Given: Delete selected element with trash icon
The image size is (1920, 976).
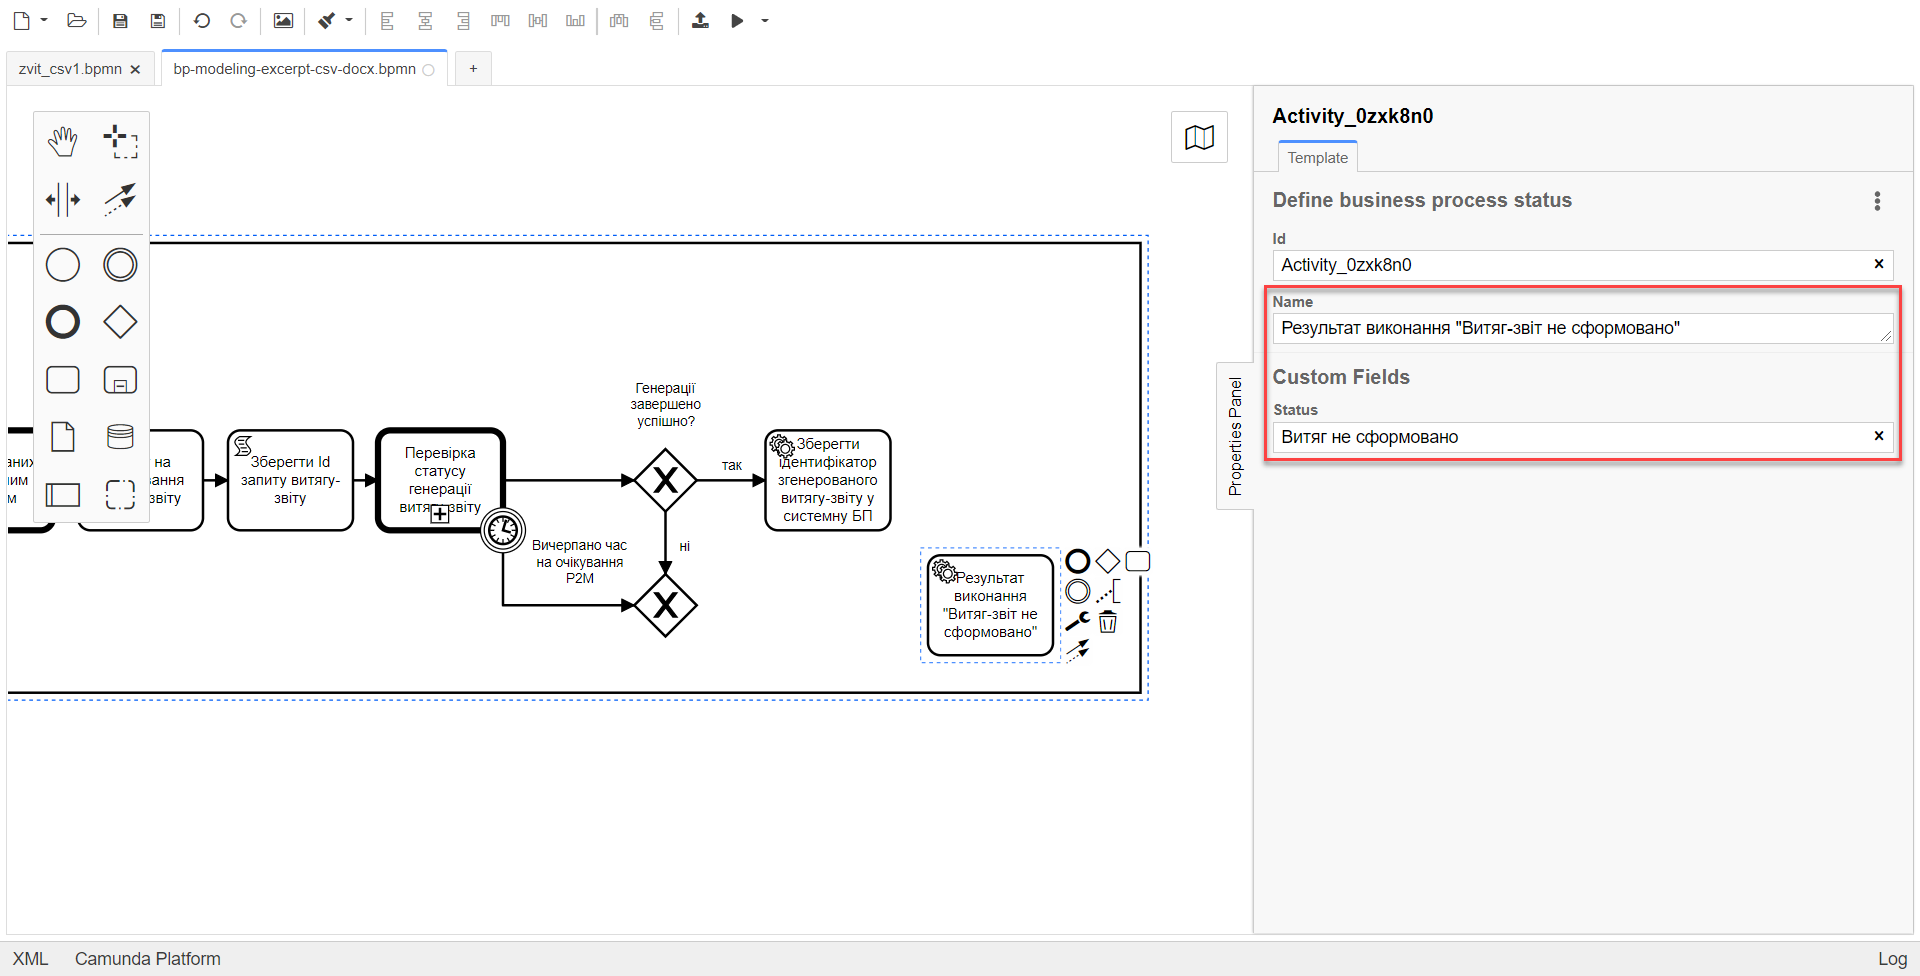Looking at the screenshot, I should pos(1108,622).
